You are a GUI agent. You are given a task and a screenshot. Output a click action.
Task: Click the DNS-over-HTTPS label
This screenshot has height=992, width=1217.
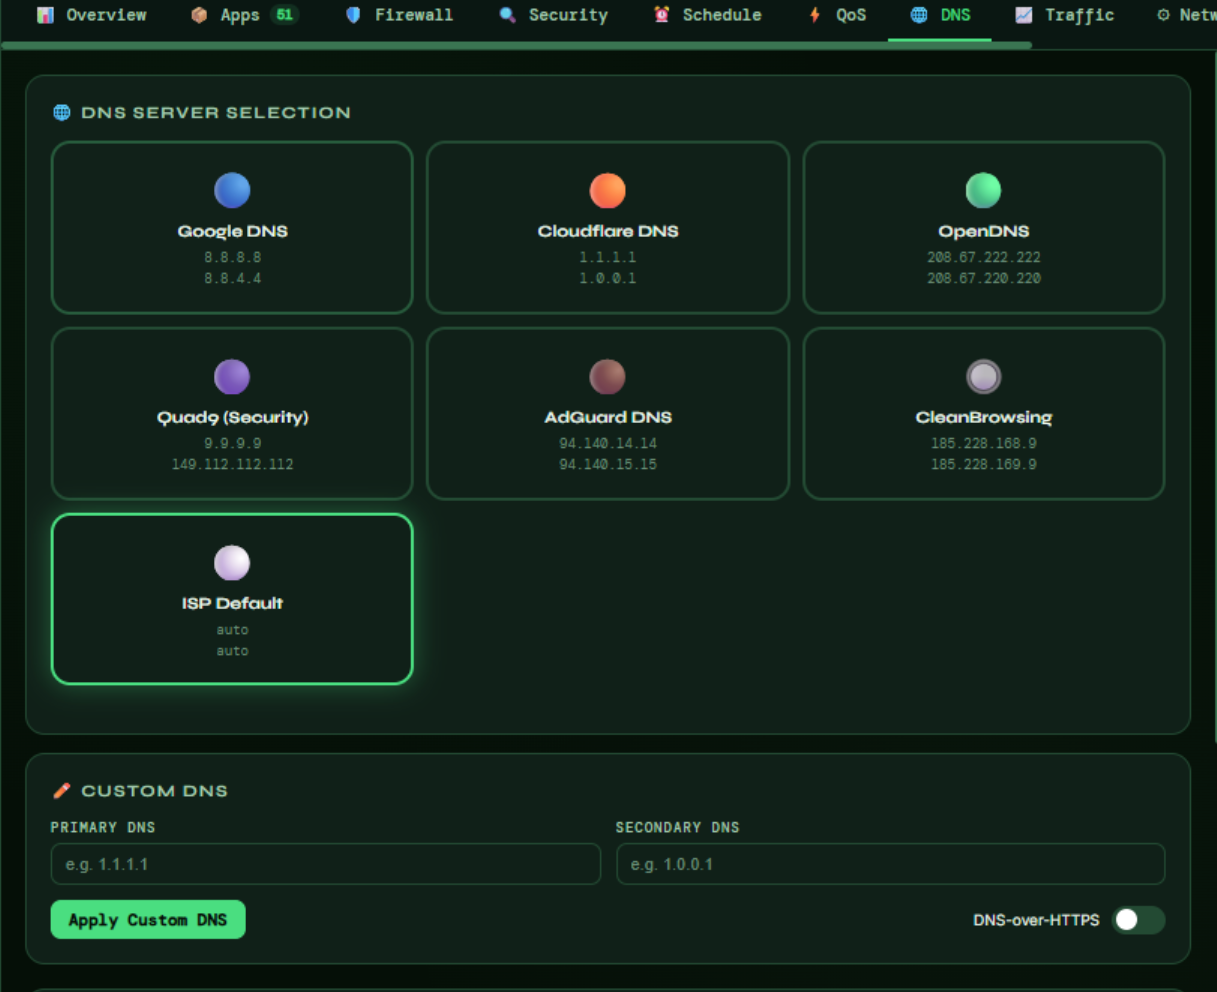coord(1036,920)
